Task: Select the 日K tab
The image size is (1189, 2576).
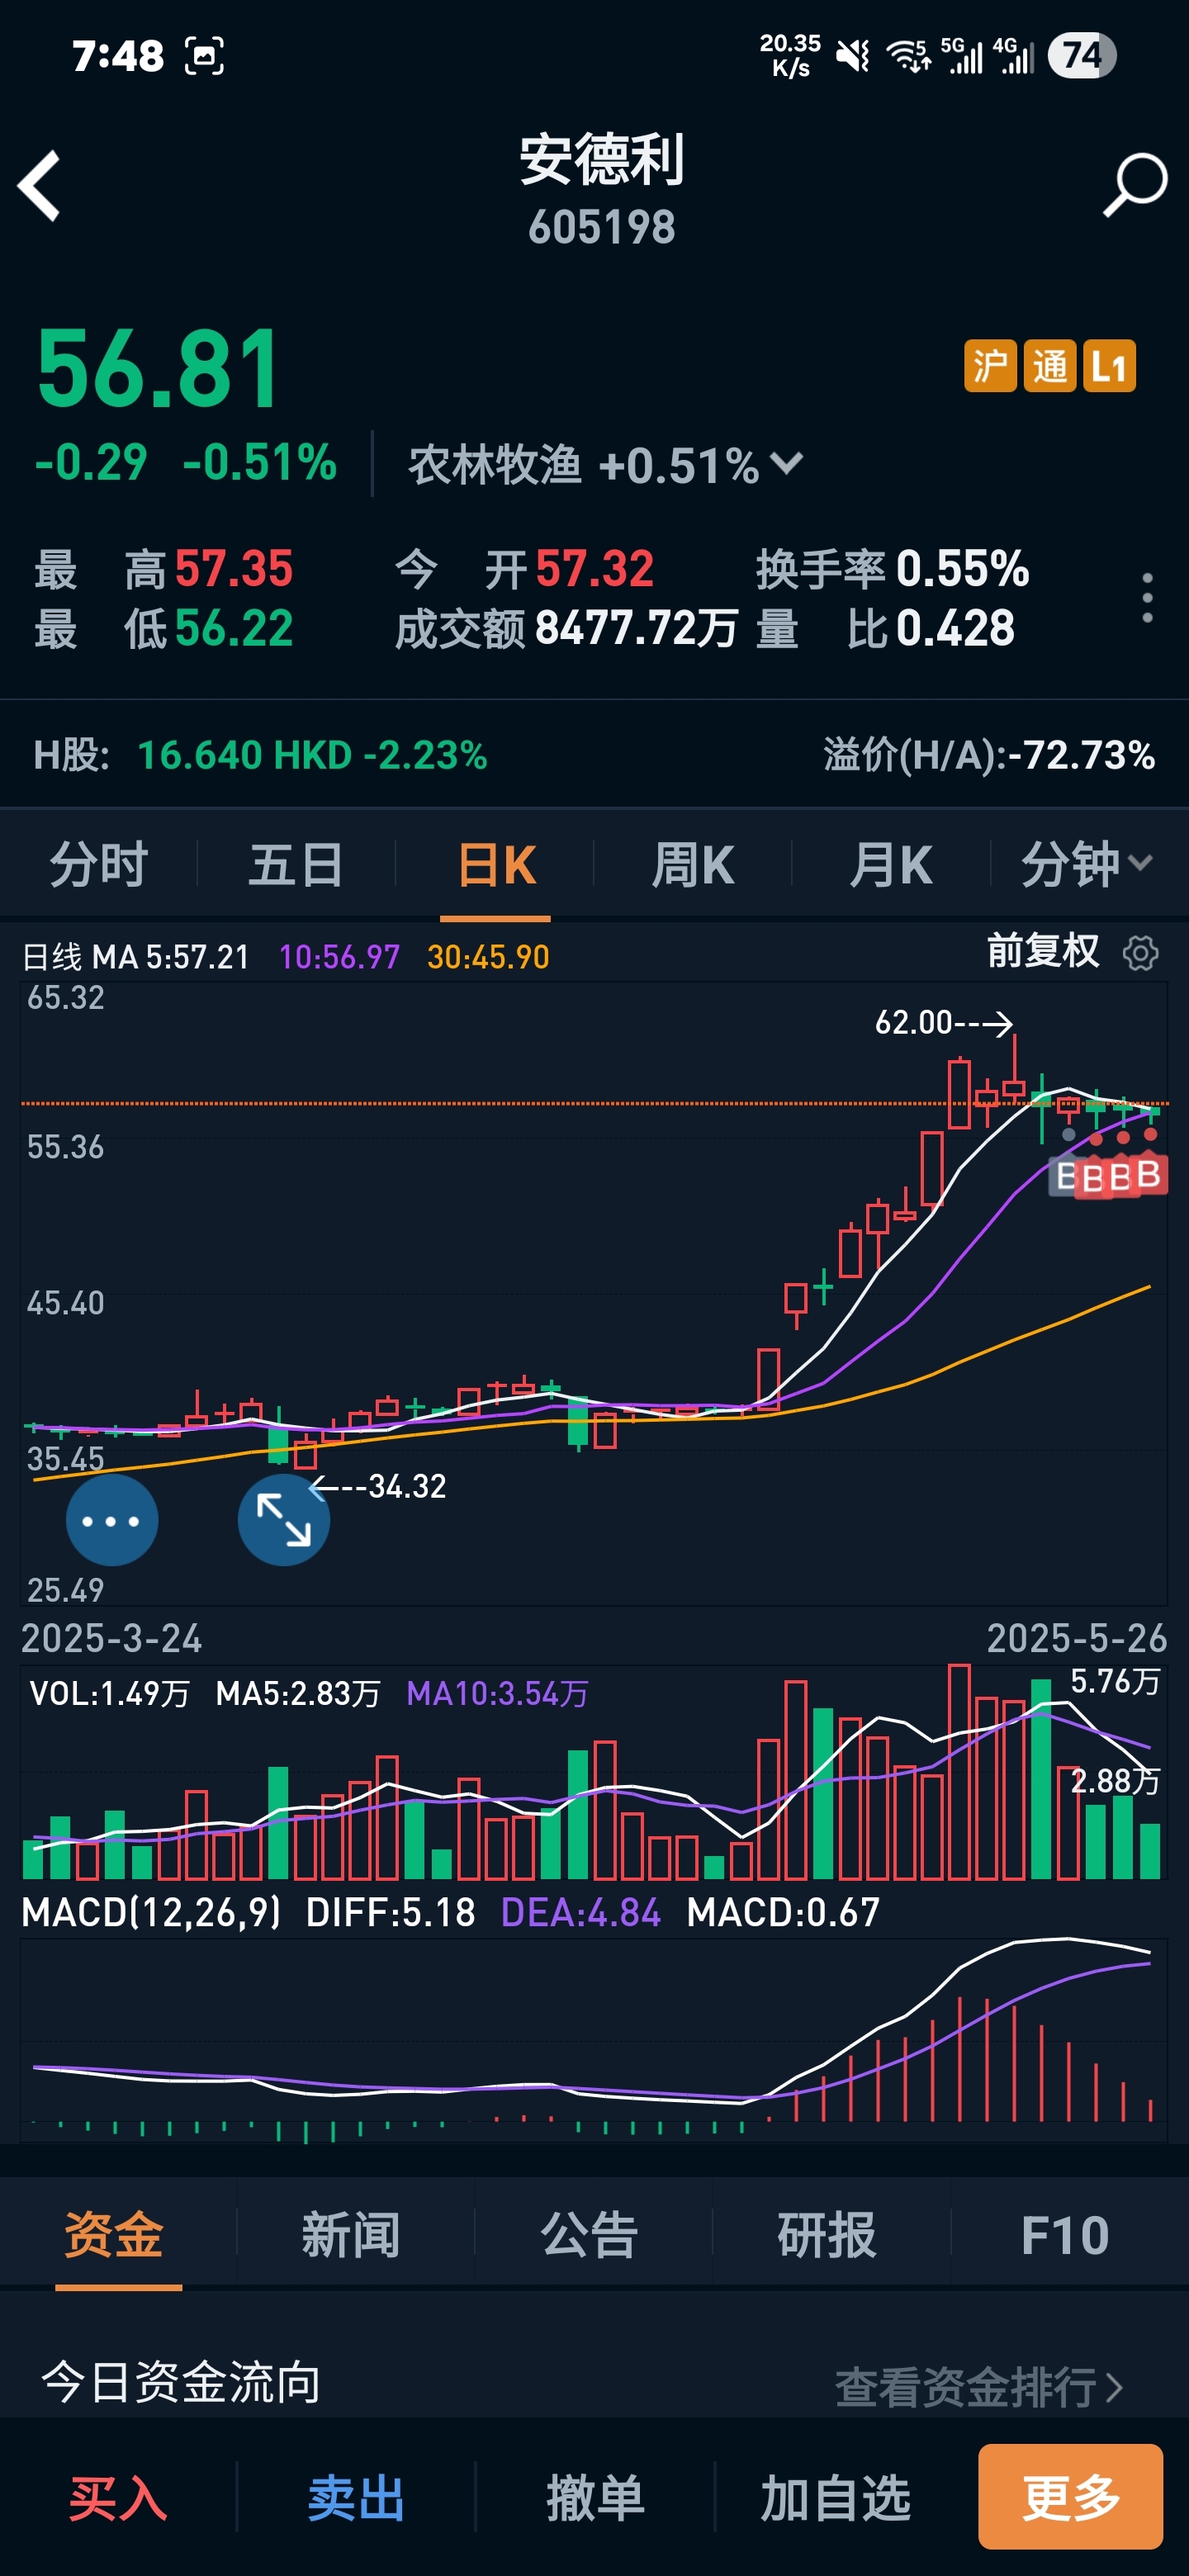Action: tap(496, 864)
